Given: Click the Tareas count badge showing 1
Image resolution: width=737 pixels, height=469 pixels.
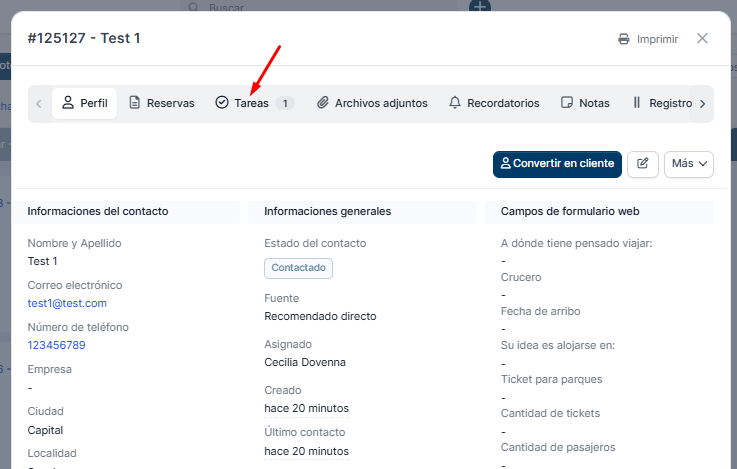Looking at the screenshot, I should coord(284,103).
